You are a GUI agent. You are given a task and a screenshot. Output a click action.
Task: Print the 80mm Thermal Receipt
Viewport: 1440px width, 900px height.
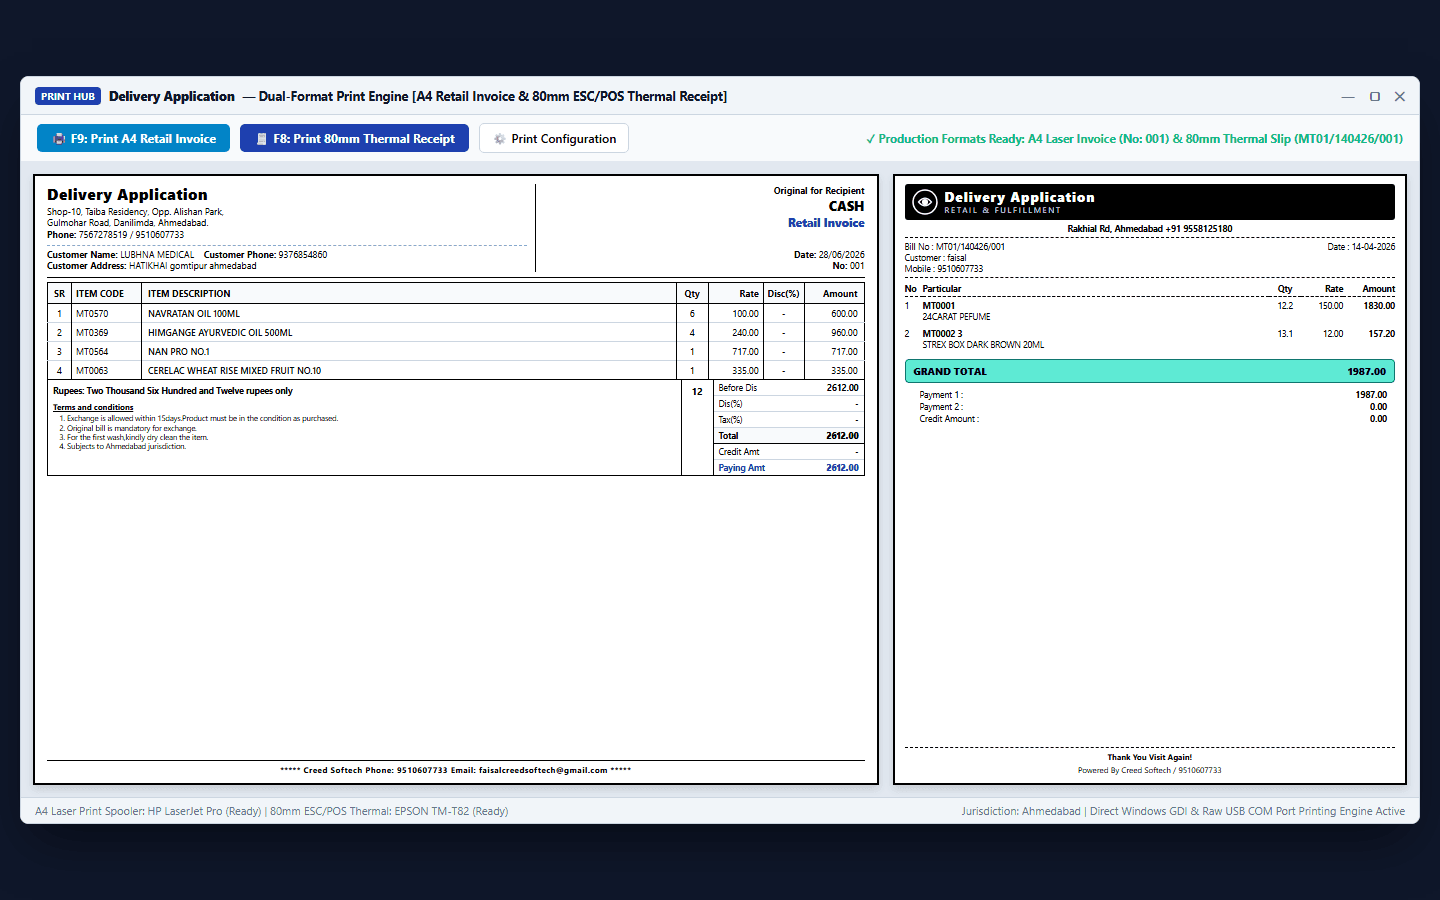click(354, 138)
